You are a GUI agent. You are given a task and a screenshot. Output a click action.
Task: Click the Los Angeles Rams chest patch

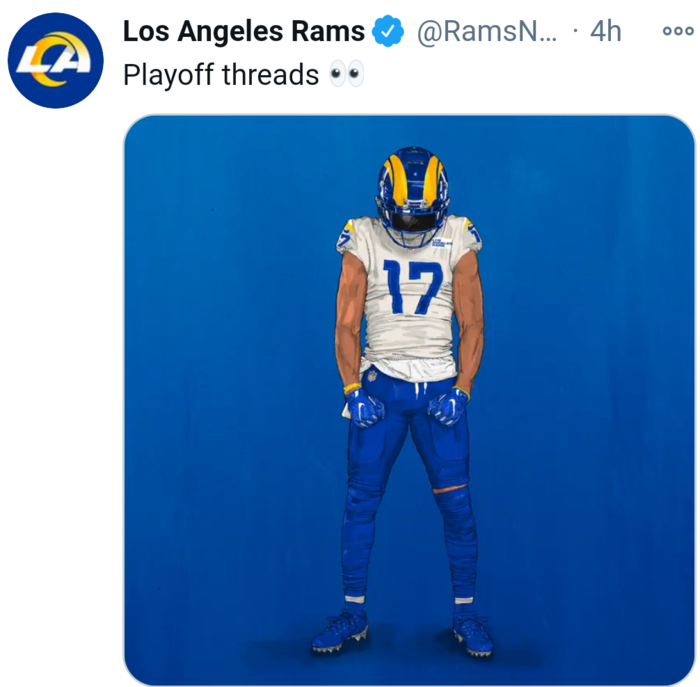pos(442,243)
